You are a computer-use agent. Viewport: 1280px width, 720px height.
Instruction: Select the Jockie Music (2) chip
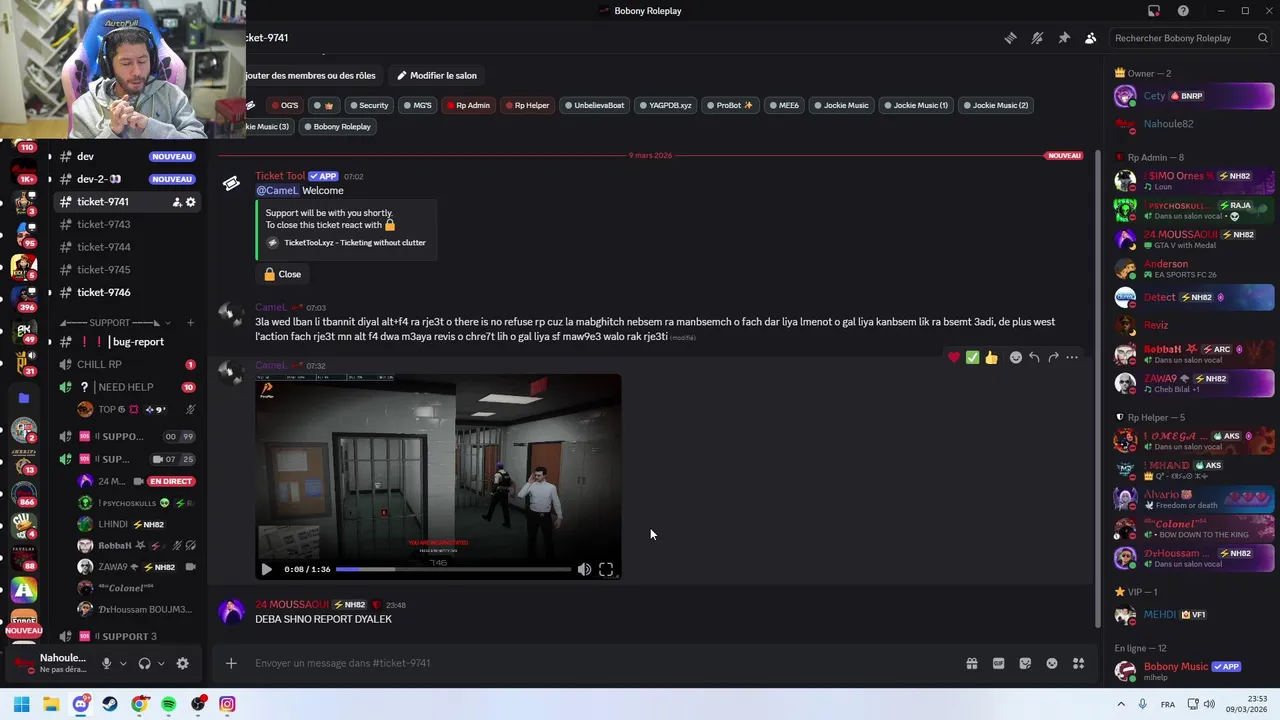(x=995, y=105)
